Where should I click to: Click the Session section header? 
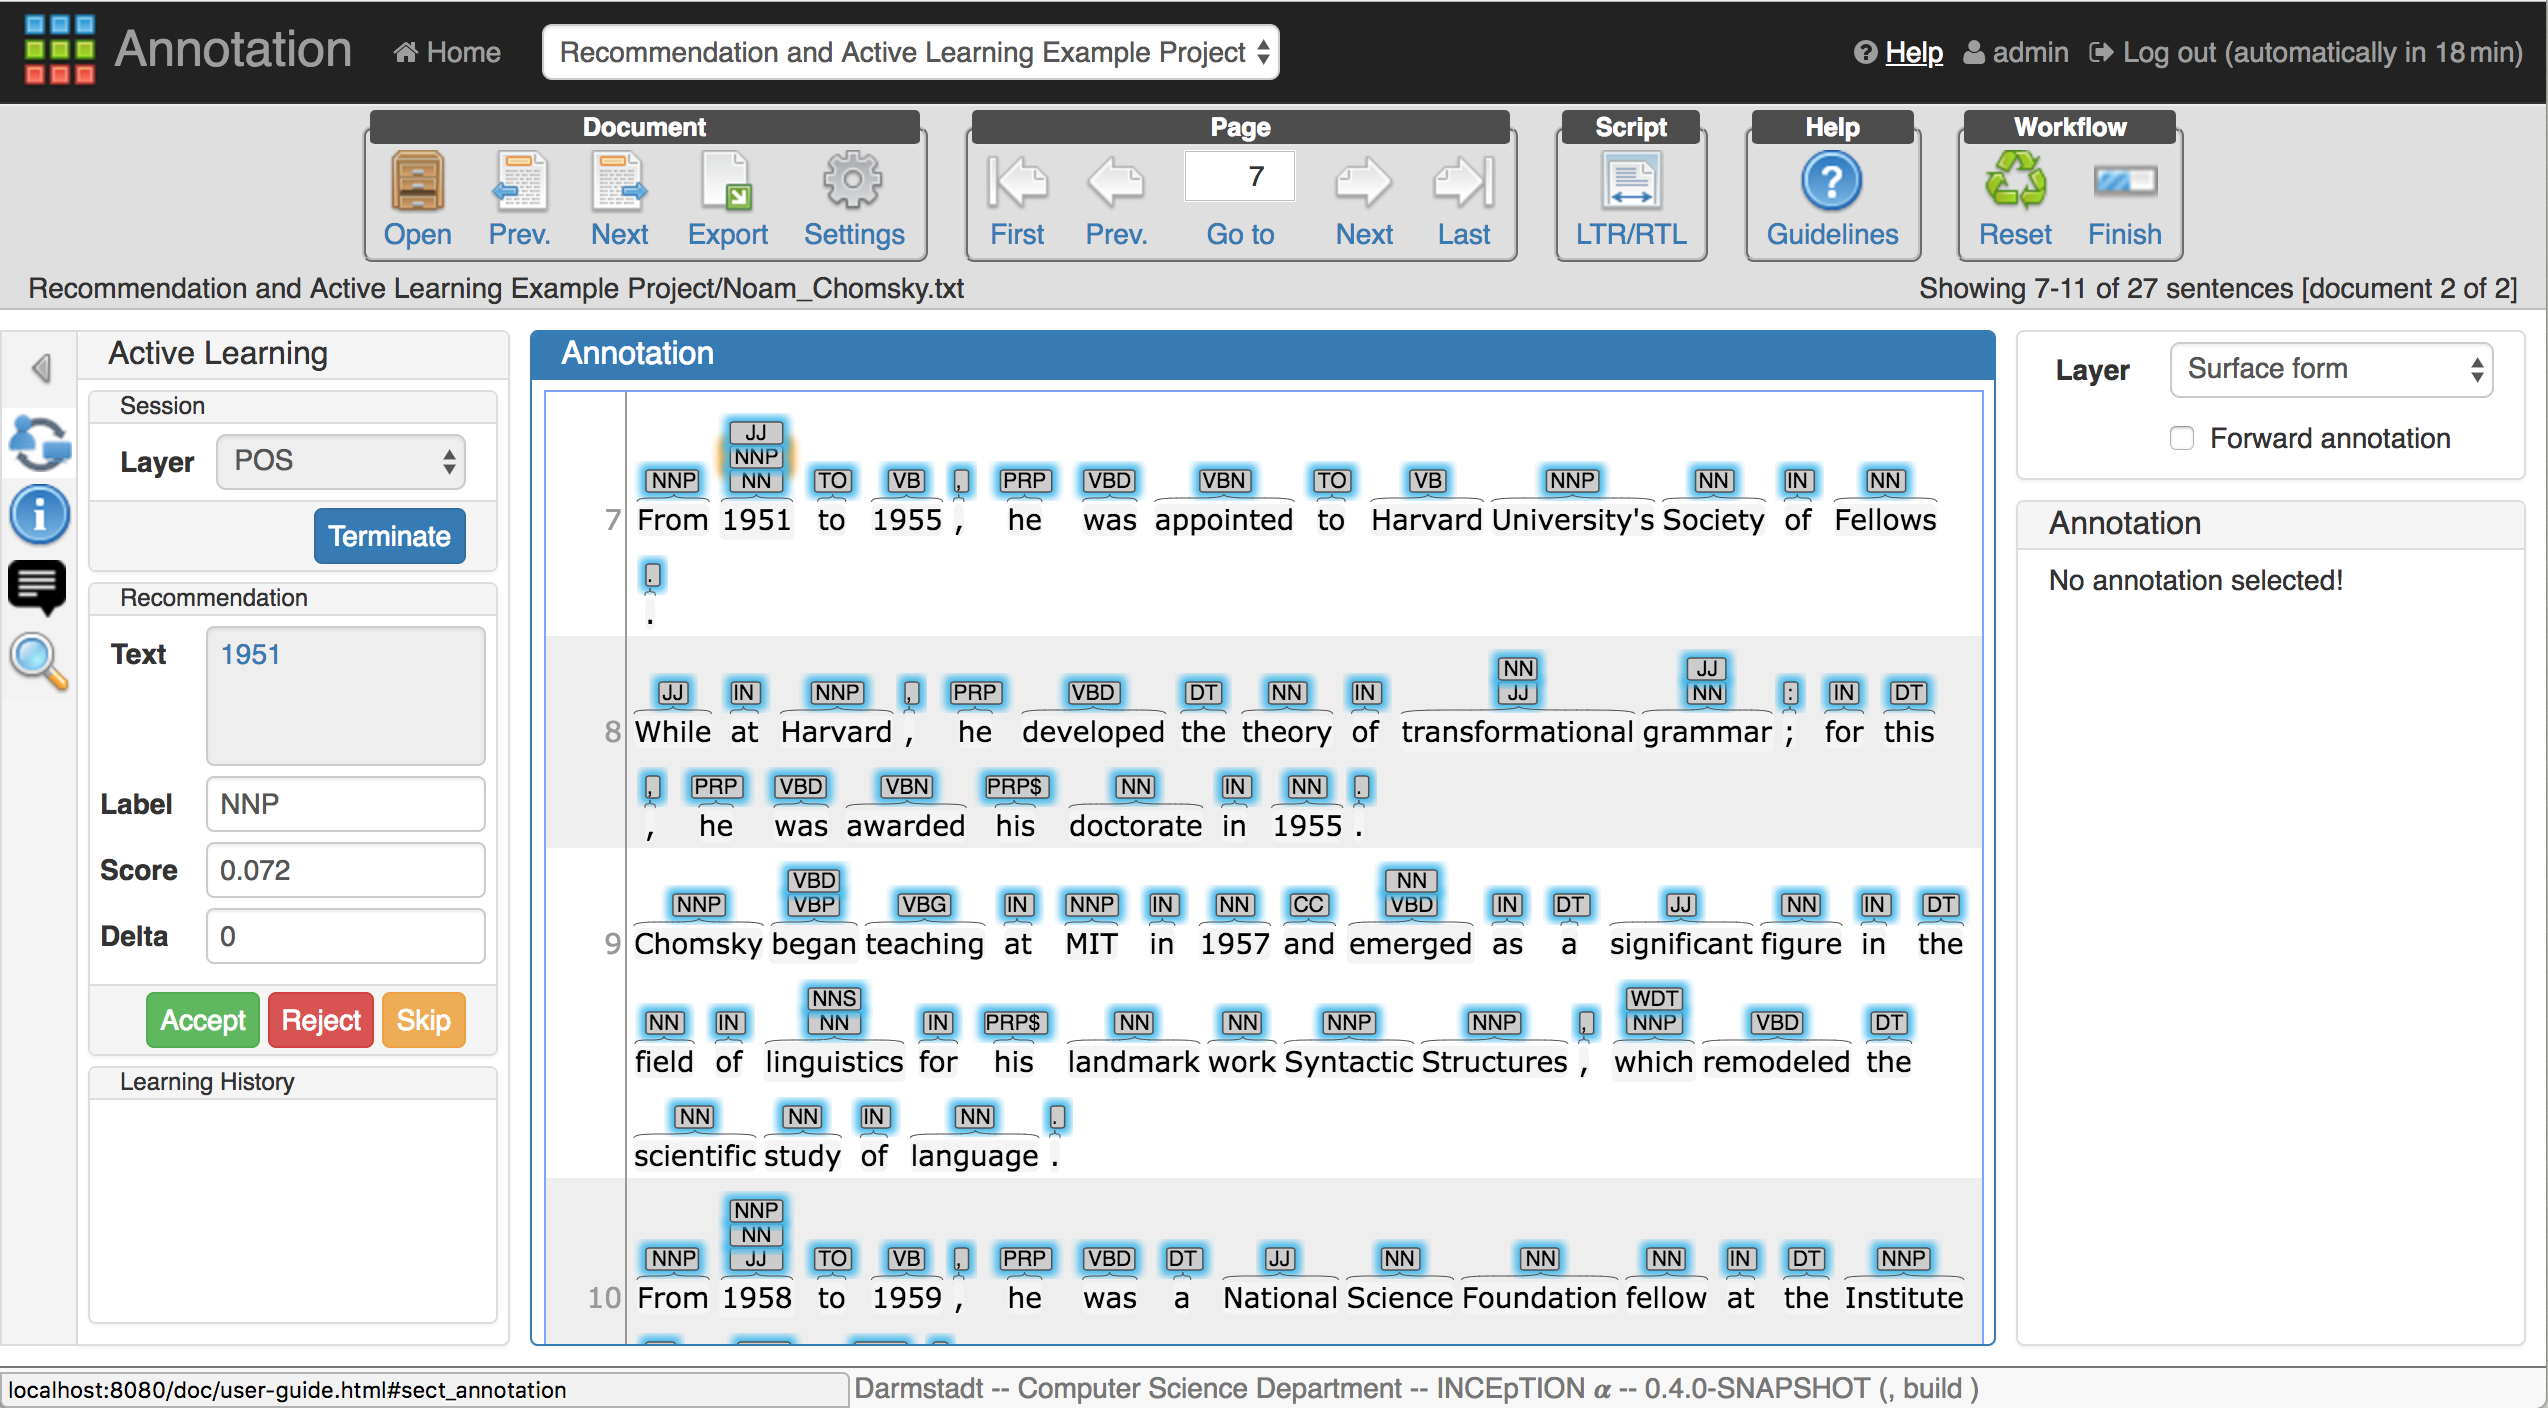[293, 406]
